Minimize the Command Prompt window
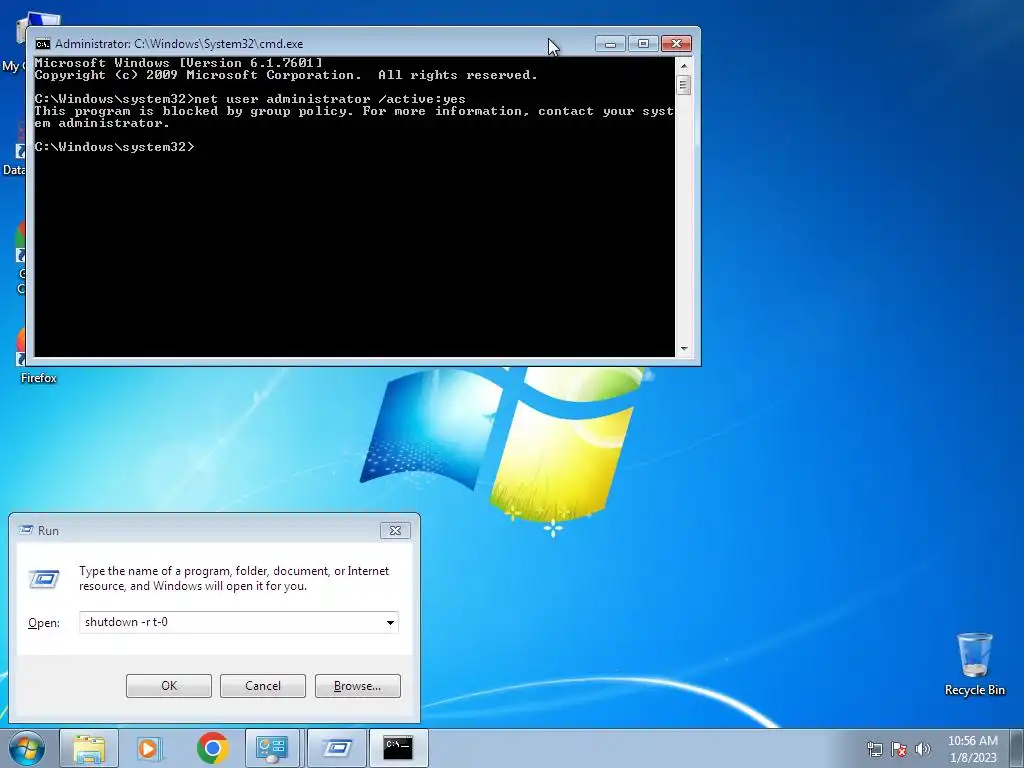This screenshot has height=768, width=1024. point(610,44)
